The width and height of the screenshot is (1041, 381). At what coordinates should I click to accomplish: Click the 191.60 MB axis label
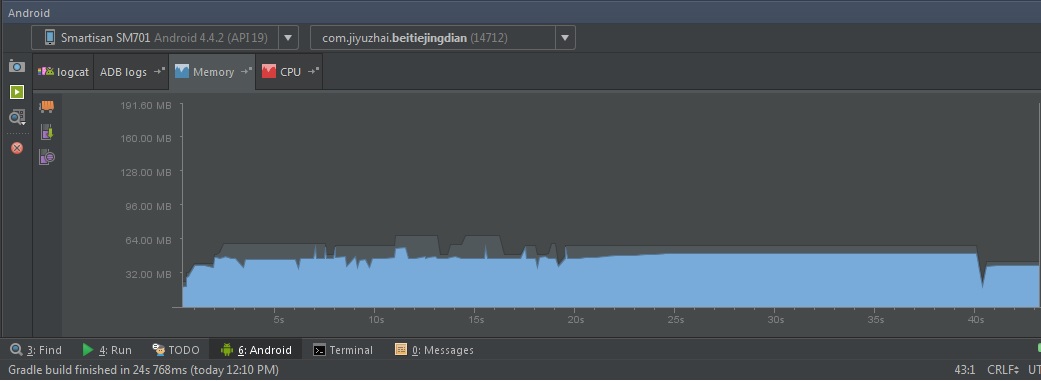[x=145, y=105]
